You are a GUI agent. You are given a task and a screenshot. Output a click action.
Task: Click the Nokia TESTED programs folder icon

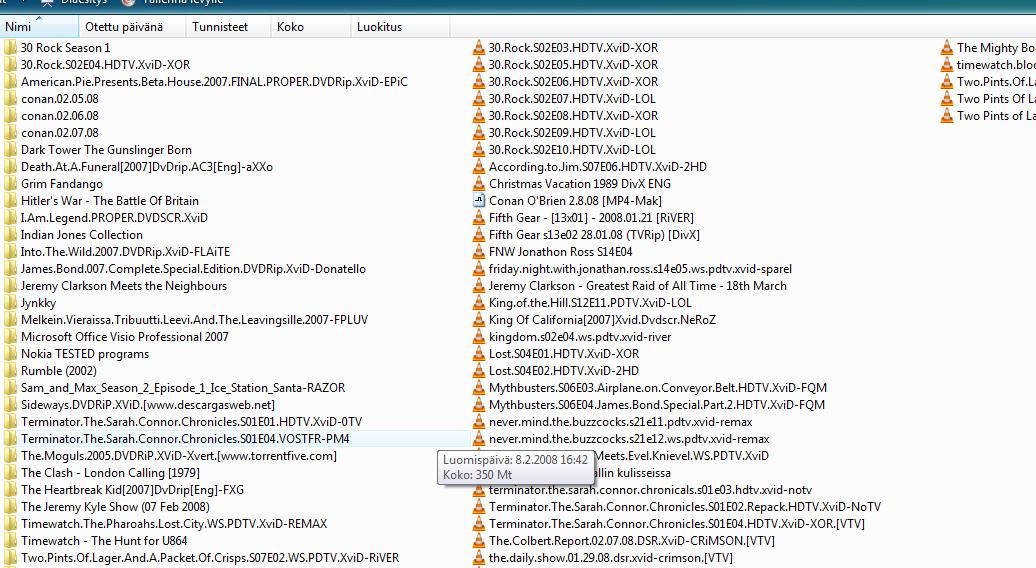(x=10, y=353)
